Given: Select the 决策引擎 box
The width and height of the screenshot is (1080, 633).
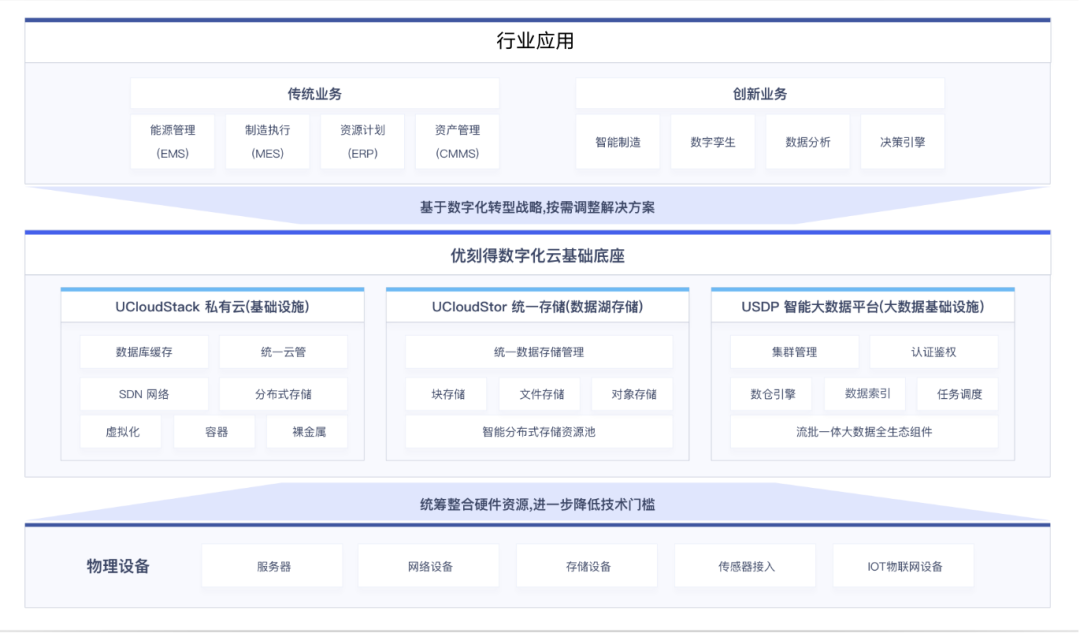Looking at the screenshot, I should tap(902, 142).
